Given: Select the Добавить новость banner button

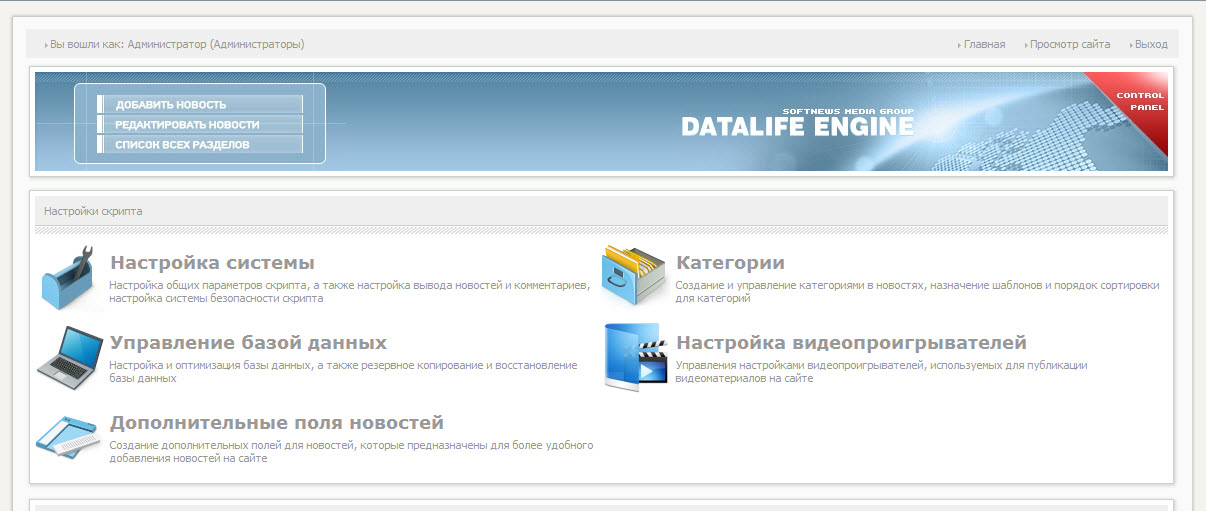Looking at the screenshot, I should click(200, 104).
